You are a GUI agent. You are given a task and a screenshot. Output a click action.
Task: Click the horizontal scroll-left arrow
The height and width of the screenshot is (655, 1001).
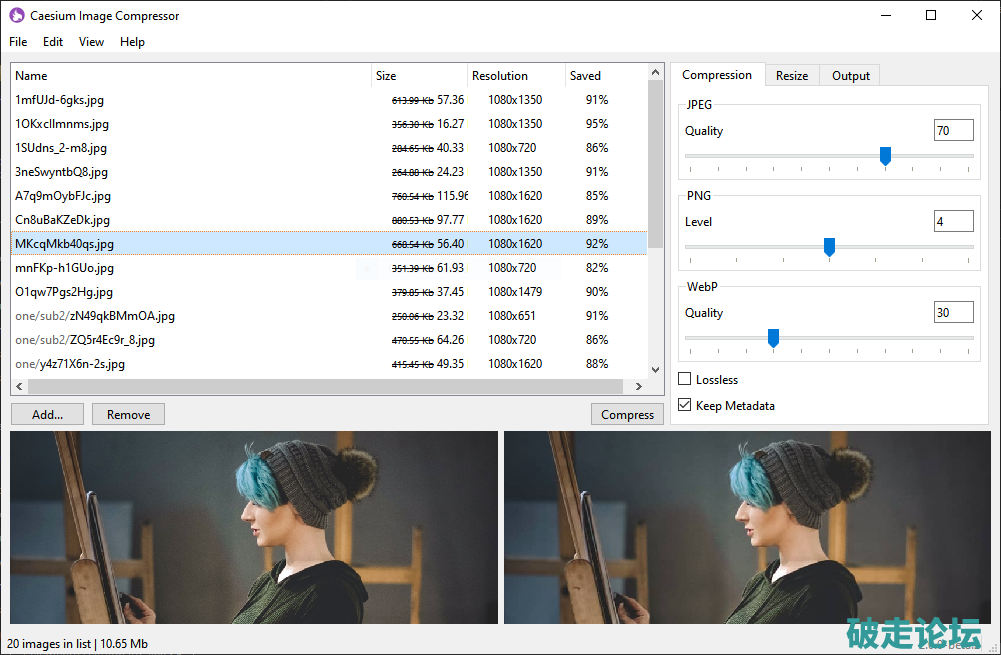pyautogui.click(x=19, y=386)
